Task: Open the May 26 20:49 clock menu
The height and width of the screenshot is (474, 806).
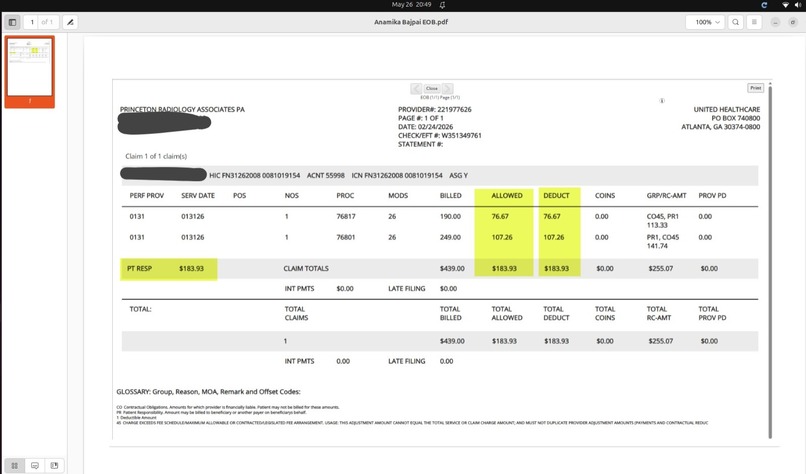Action: tap(411, 5)
